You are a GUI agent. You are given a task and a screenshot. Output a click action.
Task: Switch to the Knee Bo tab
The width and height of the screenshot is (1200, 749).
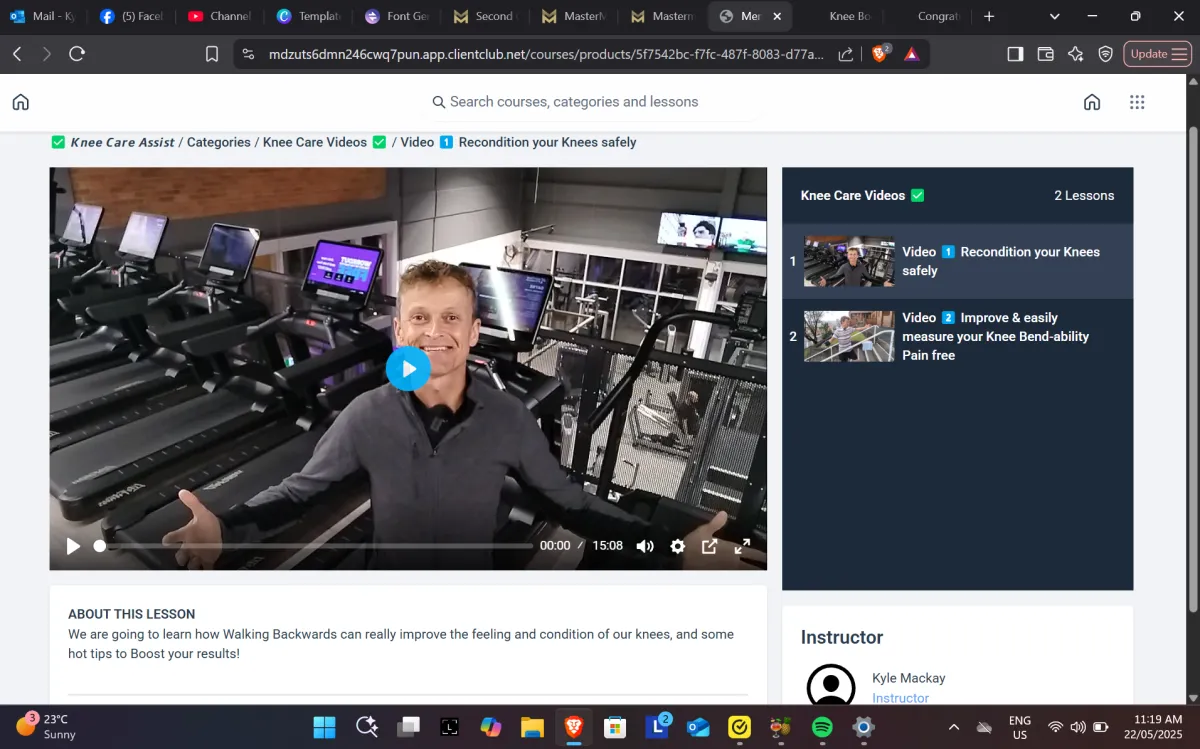pos(848,16)
